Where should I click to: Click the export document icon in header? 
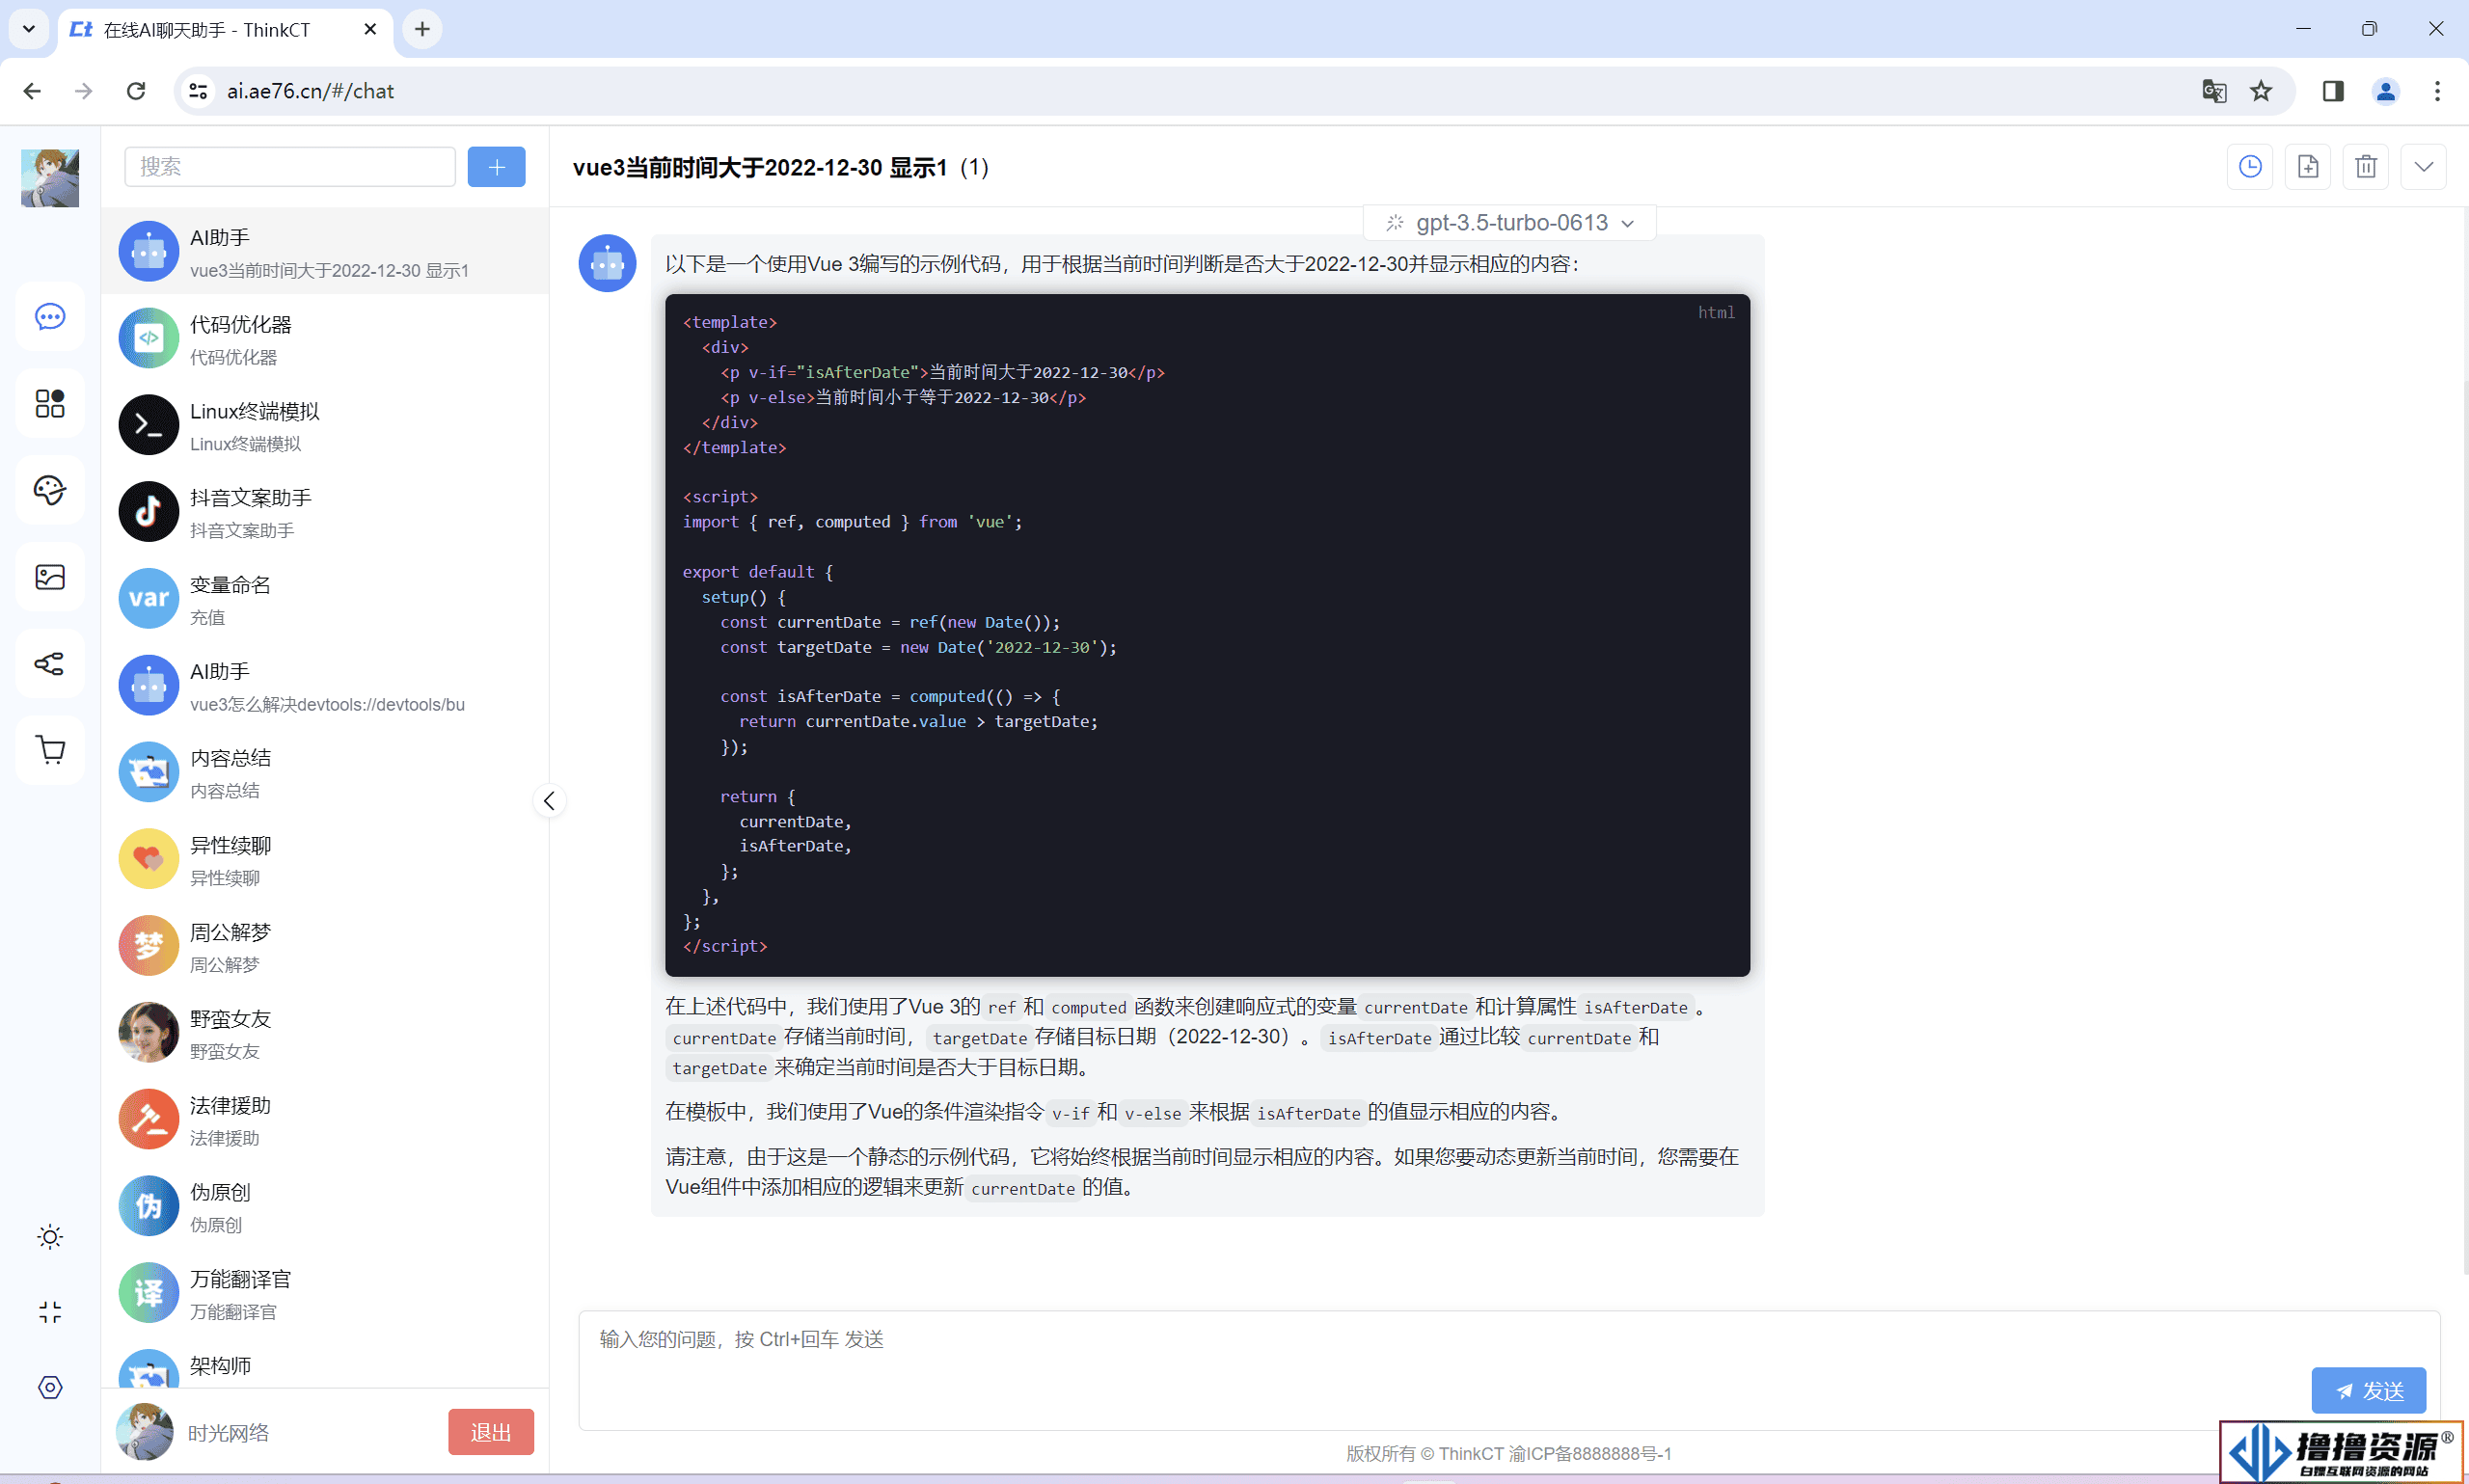pyautogui.click(x=2308, y=166)
